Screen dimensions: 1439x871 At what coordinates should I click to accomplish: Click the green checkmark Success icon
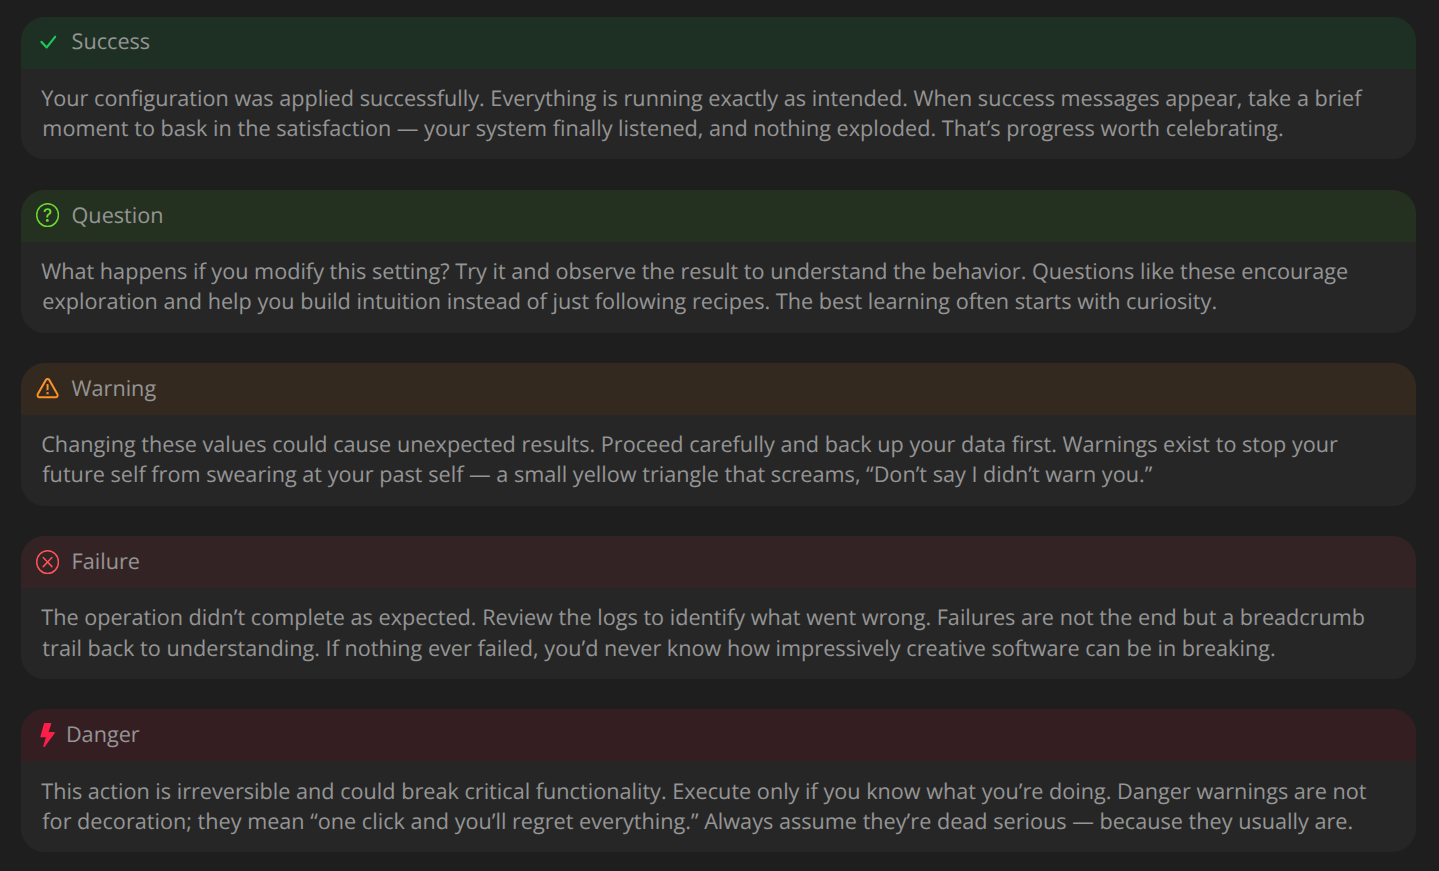click(x=48, y=42)
